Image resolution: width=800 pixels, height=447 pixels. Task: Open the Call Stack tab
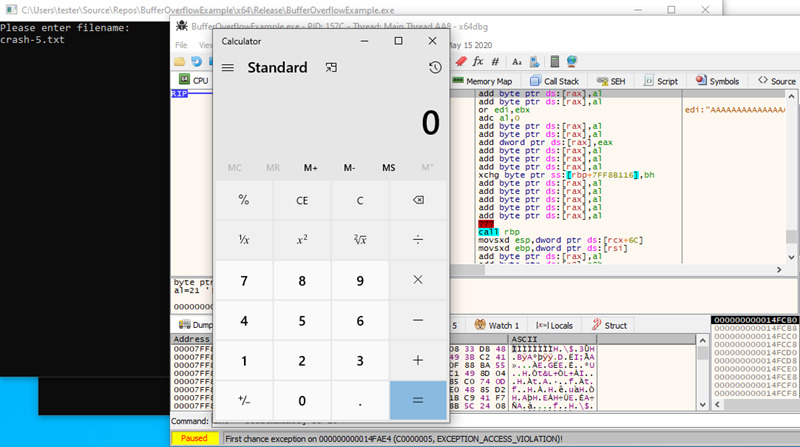coord(554,81)
